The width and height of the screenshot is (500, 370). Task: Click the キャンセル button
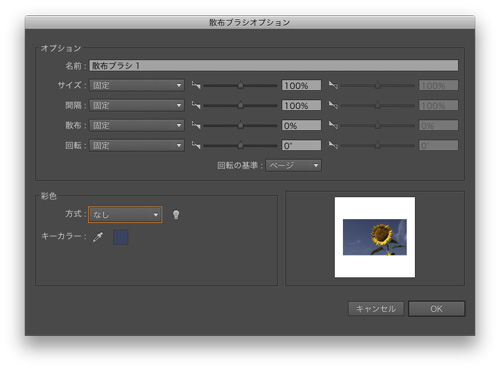[376, 309]
